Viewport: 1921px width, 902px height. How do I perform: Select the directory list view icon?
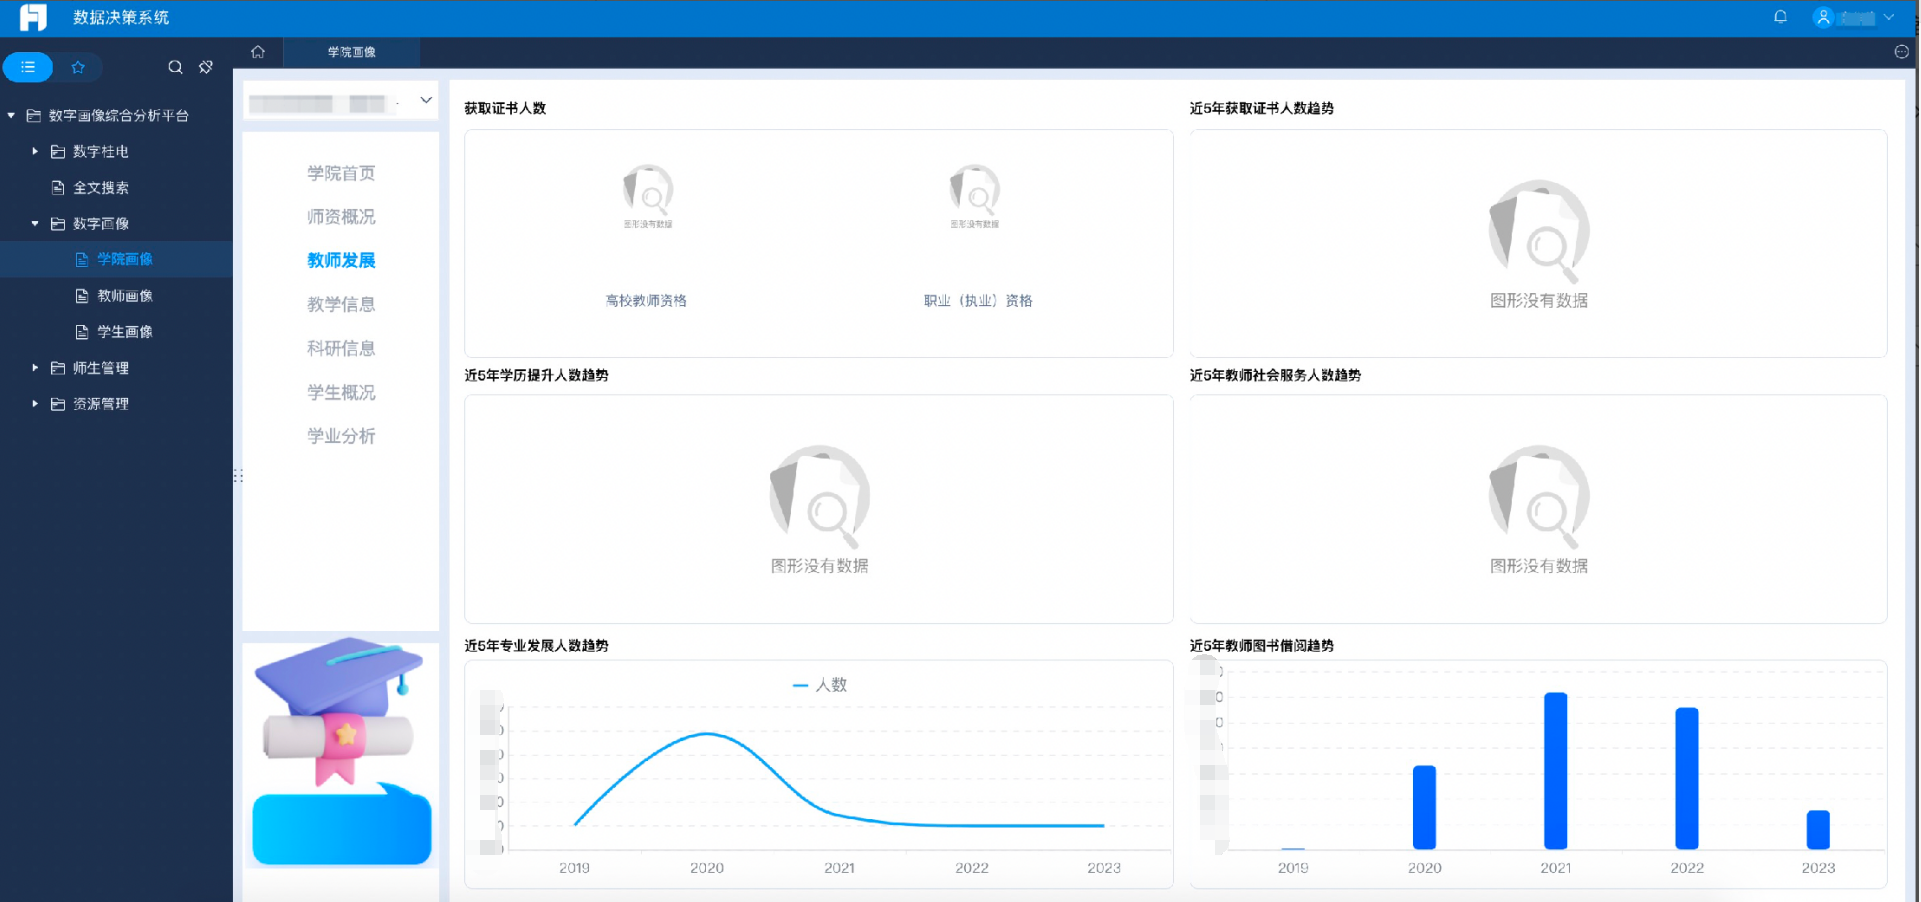point(28,67)
